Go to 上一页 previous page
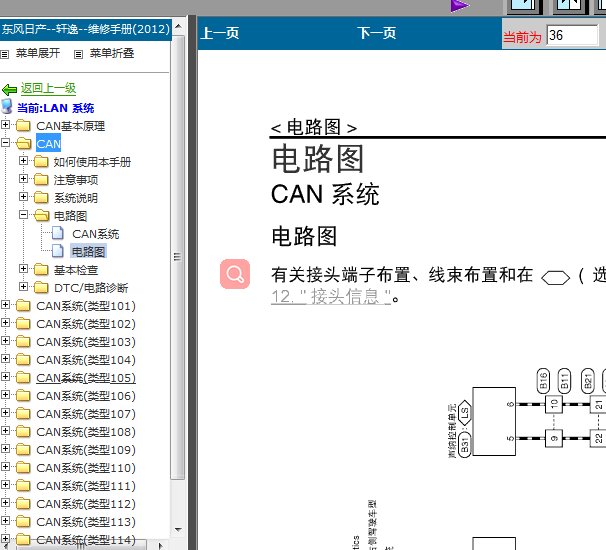The height and width of the screenshot is (550, 606). [x=220, y=33]
